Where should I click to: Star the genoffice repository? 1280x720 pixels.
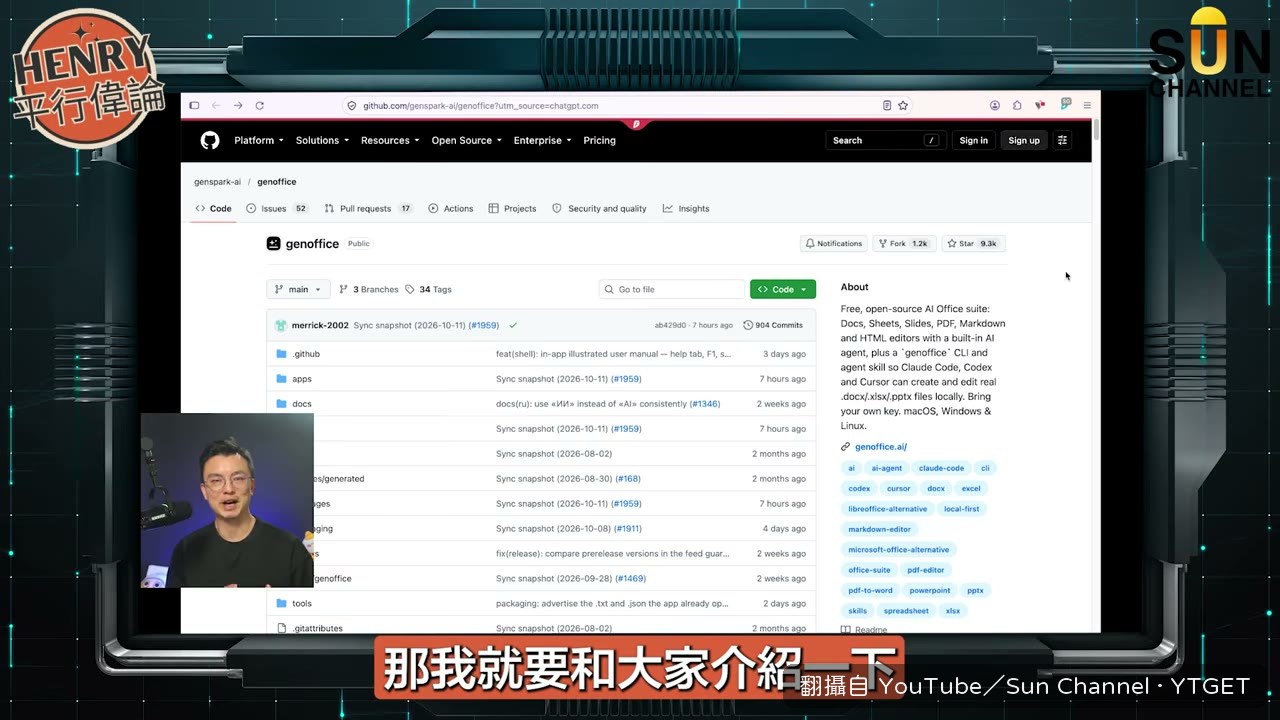pyautogui.click(x=974, y=243)
